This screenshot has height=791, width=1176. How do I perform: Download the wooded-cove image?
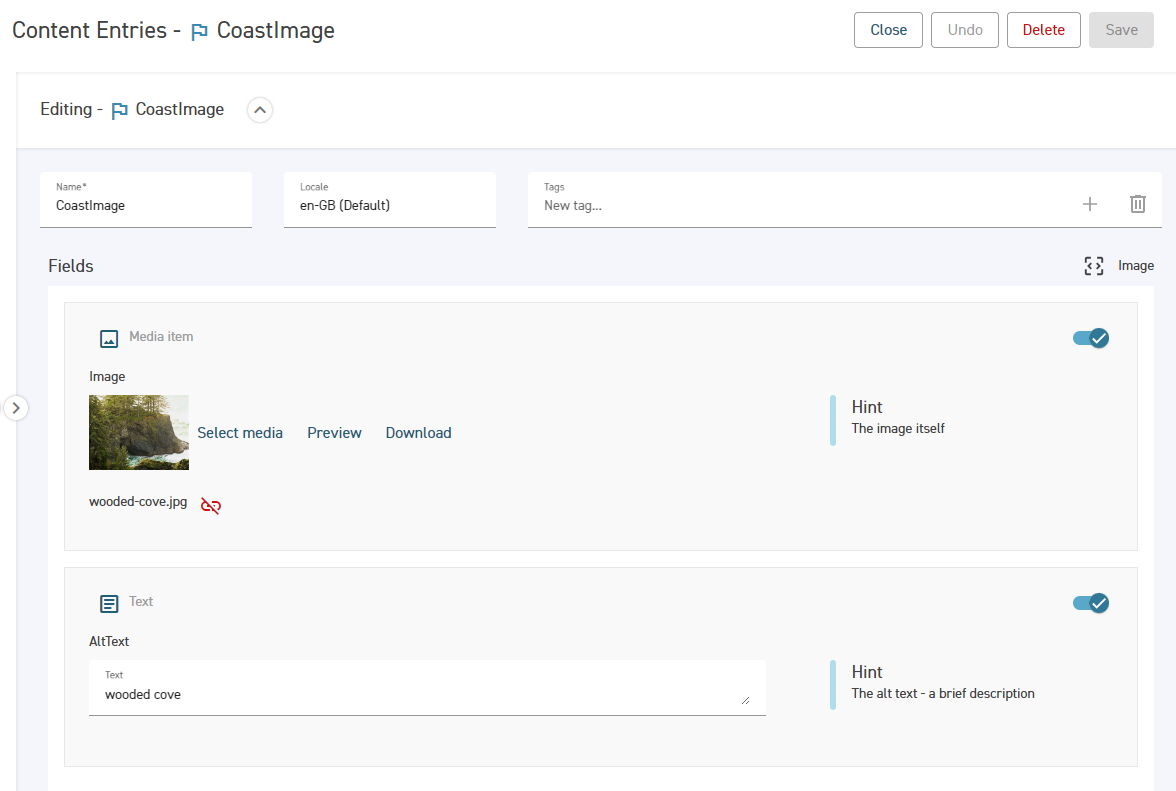(418, 433)
